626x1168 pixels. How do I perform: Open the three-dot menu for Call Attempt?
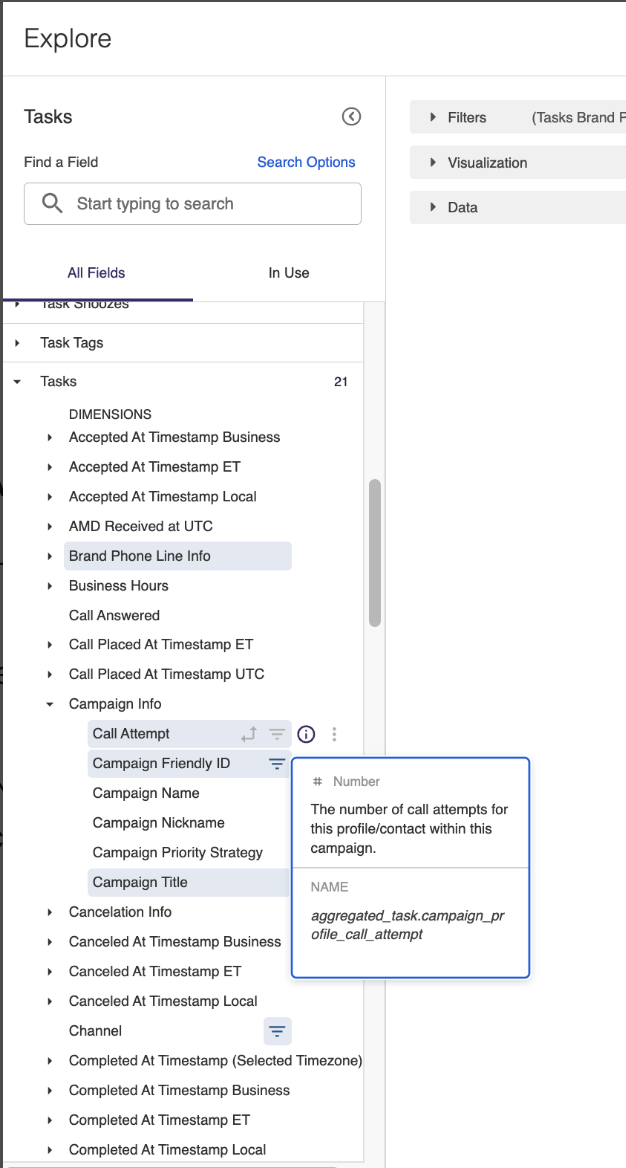pyautogui.click(x=334, y=733)
